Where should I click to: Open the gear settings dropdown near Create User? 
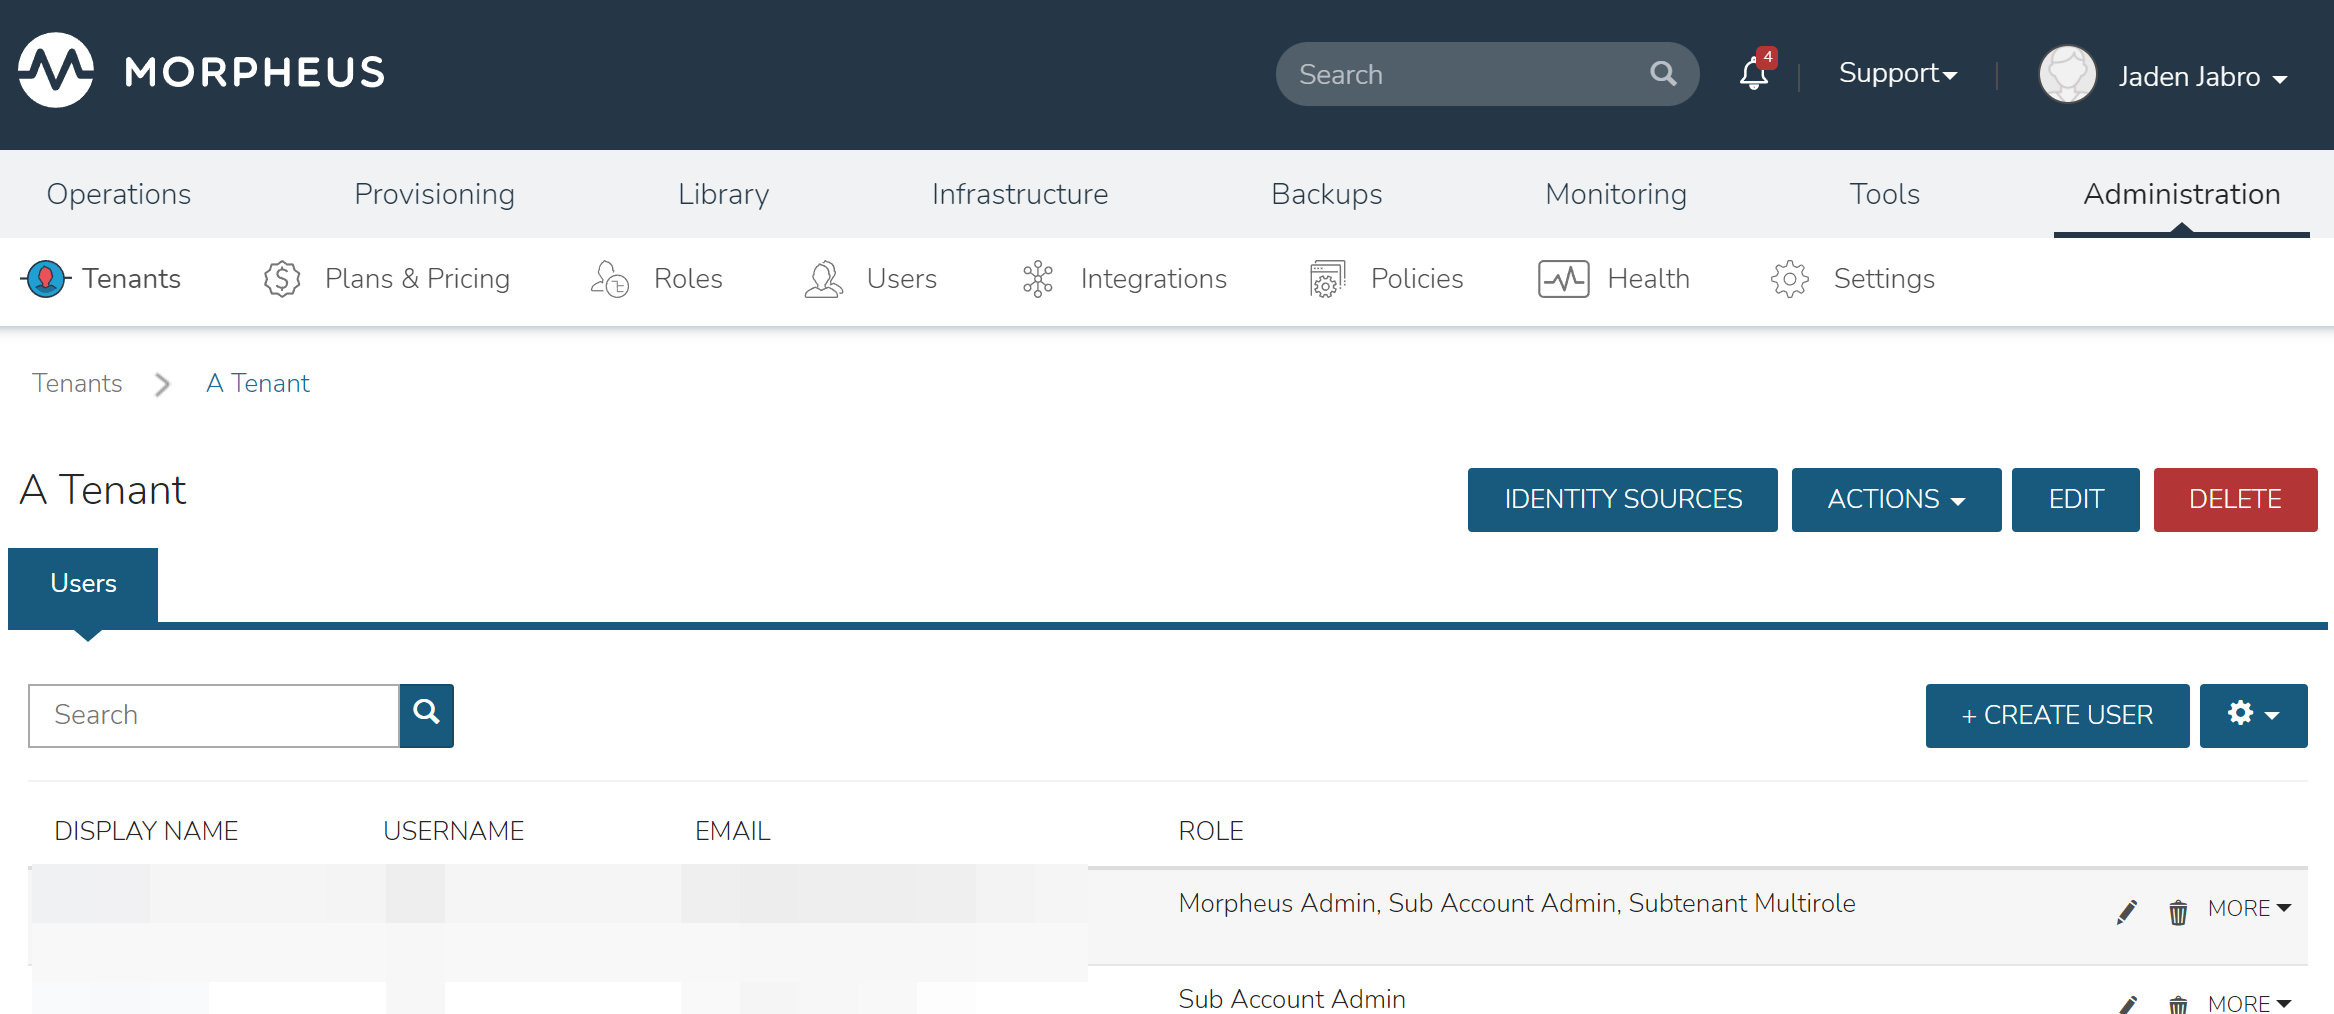(x=2253, y=715)
